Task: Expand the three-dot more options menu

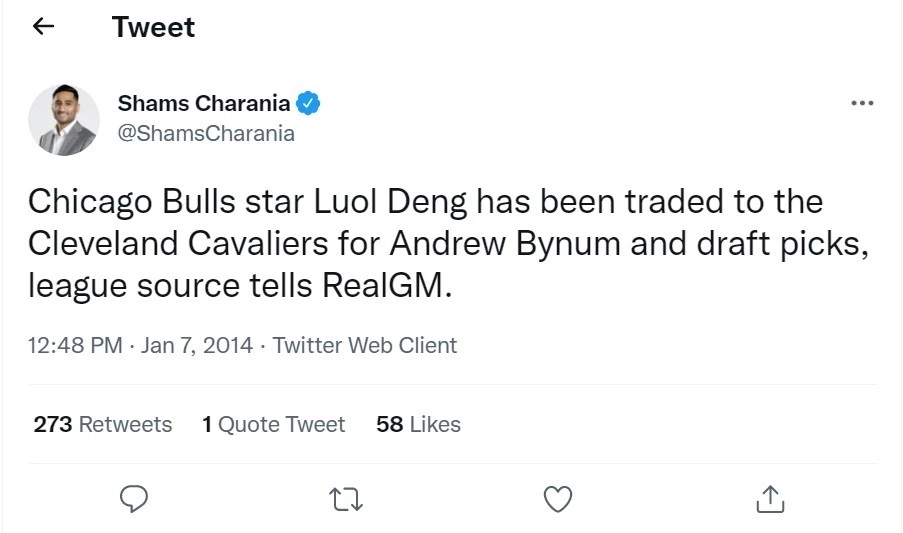Action: [861, 103]
